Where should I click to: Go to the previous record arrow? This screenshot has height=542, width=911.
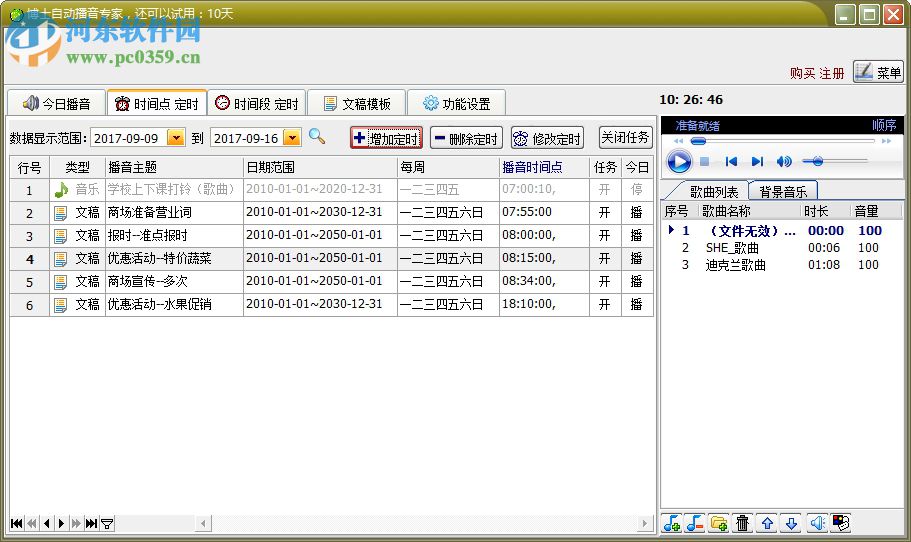pyautogui.click(x=47, y=523)
